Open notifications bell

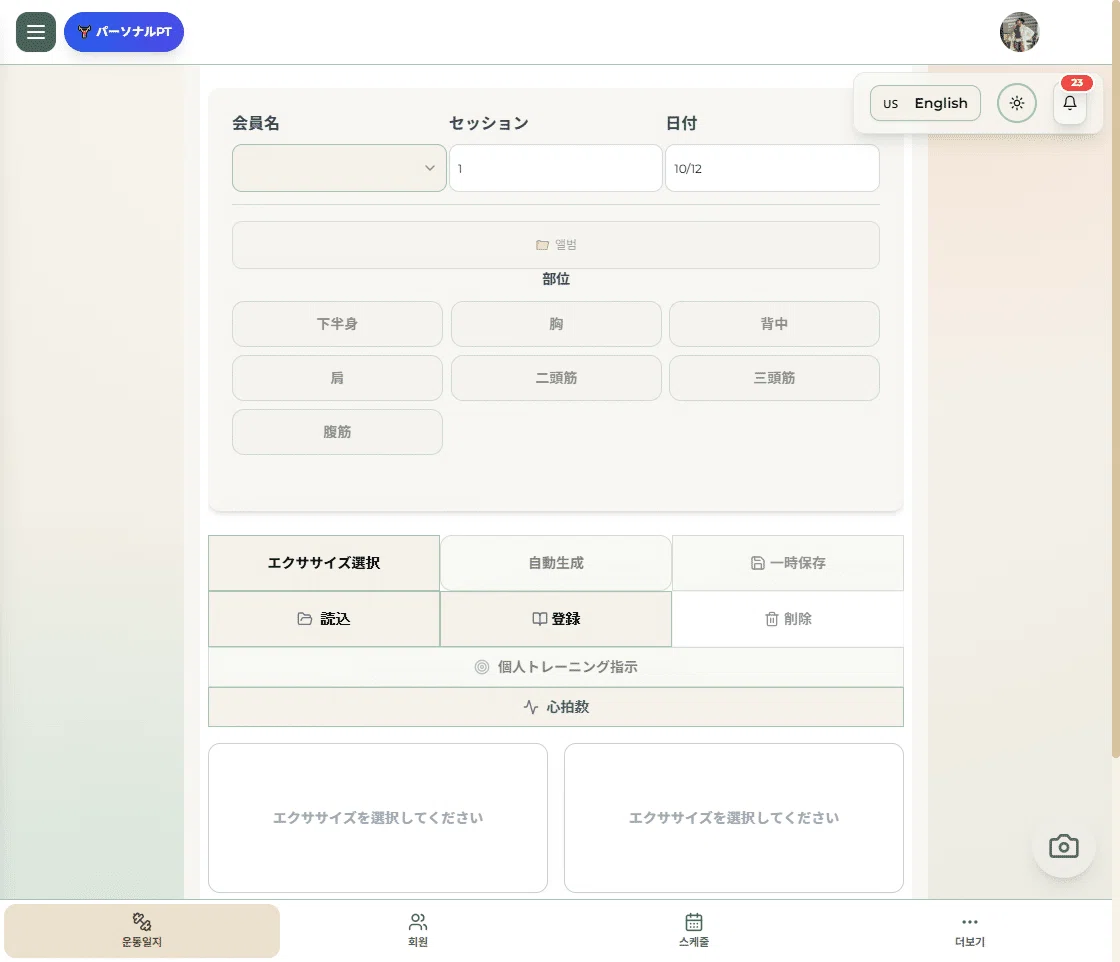pos(1070,104)
